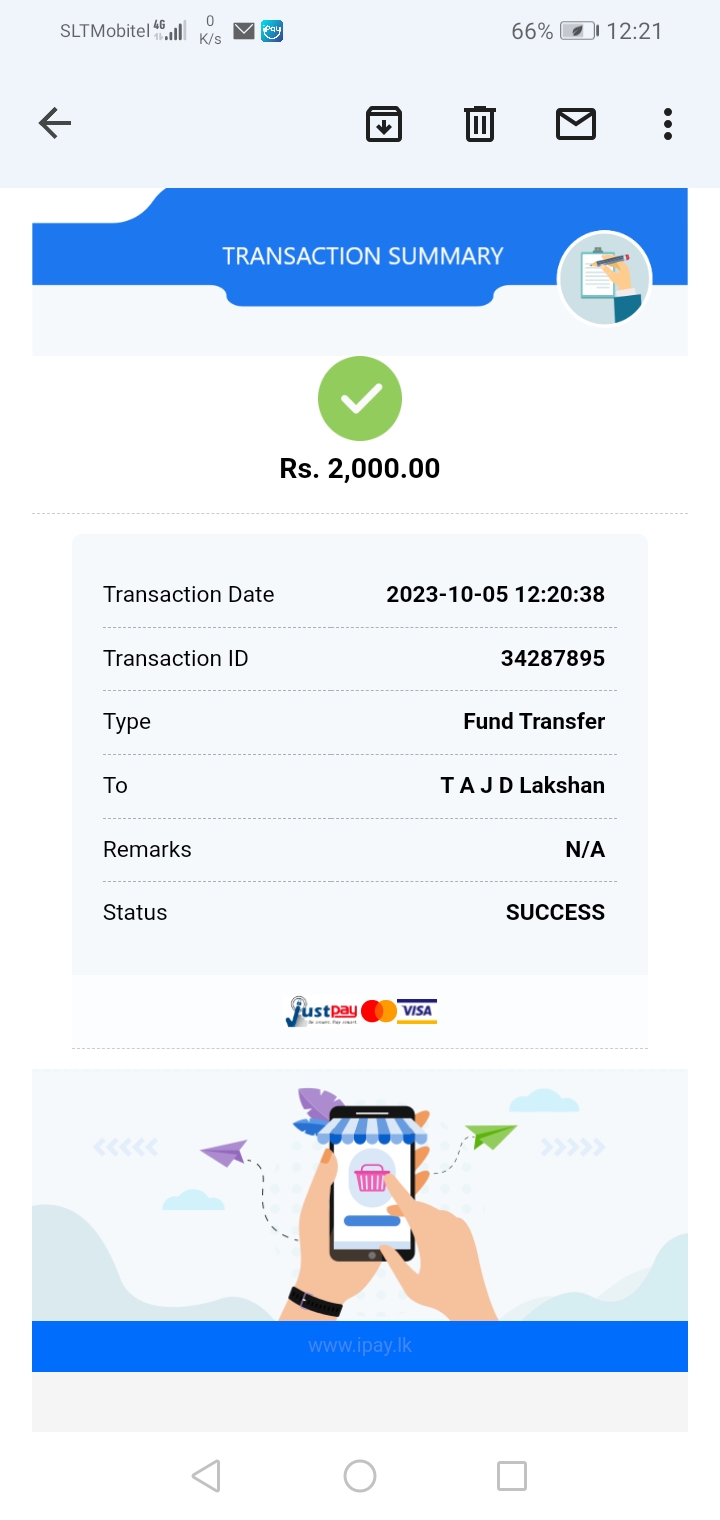Image resolution: width=720 pixels, height=1520 pixels.
Task: Open the three-dot overflow menu
Action: (667, 124)
